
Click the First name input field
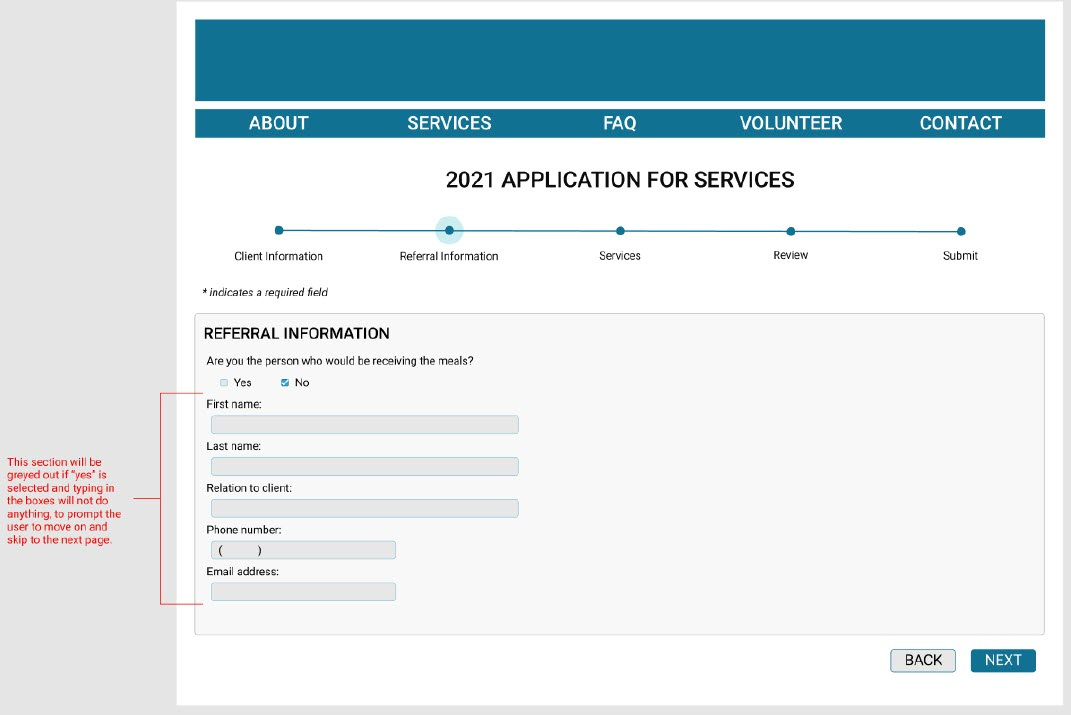tap(364, 424)
